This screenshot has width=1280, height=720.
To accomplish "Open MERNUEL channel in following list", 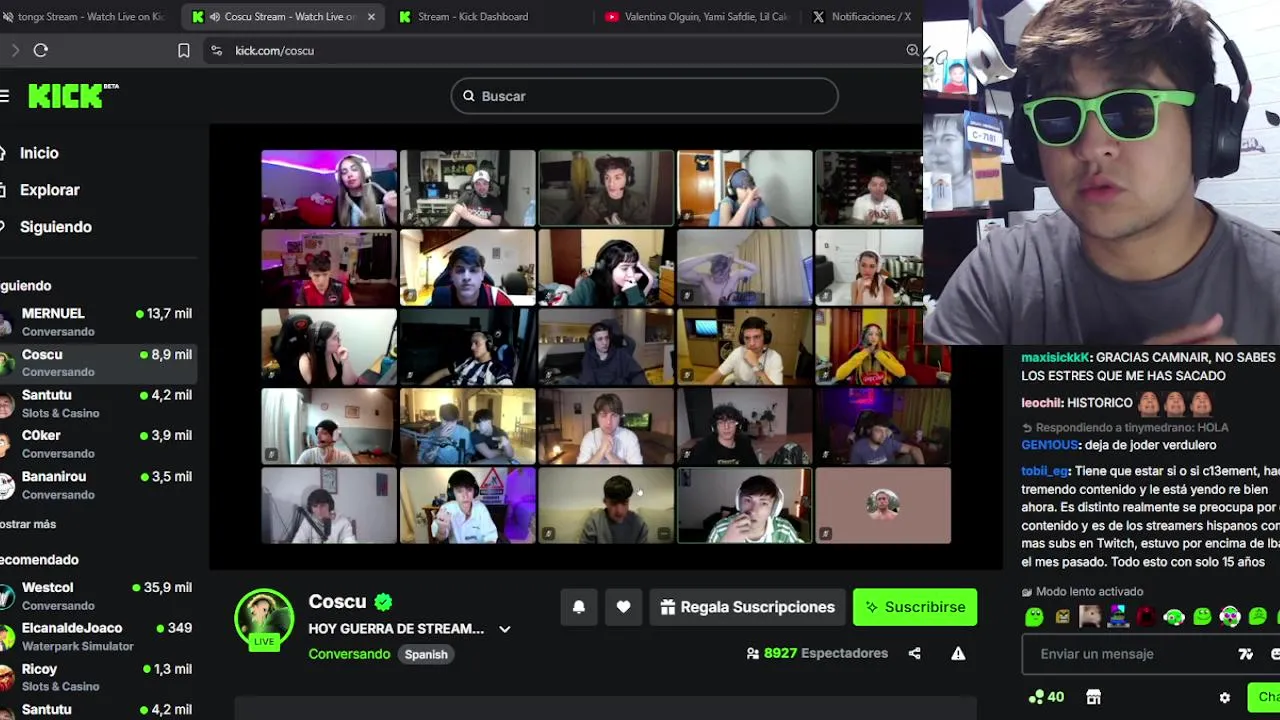I will 98,322.
